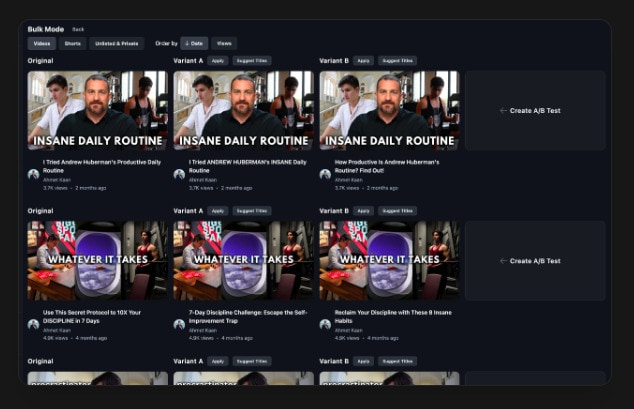Sort videos by Views

224,44
